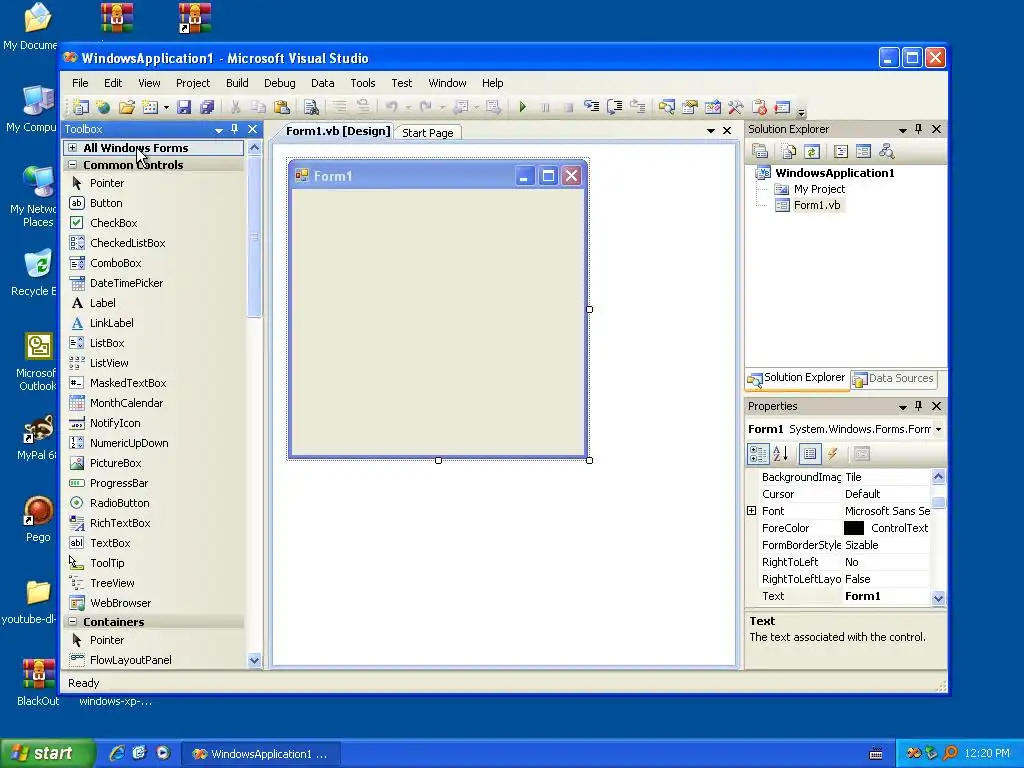This screenshot has height=768, width=1024.
Task: Click the ForeColor black color swatch
Action: [854, 528]
